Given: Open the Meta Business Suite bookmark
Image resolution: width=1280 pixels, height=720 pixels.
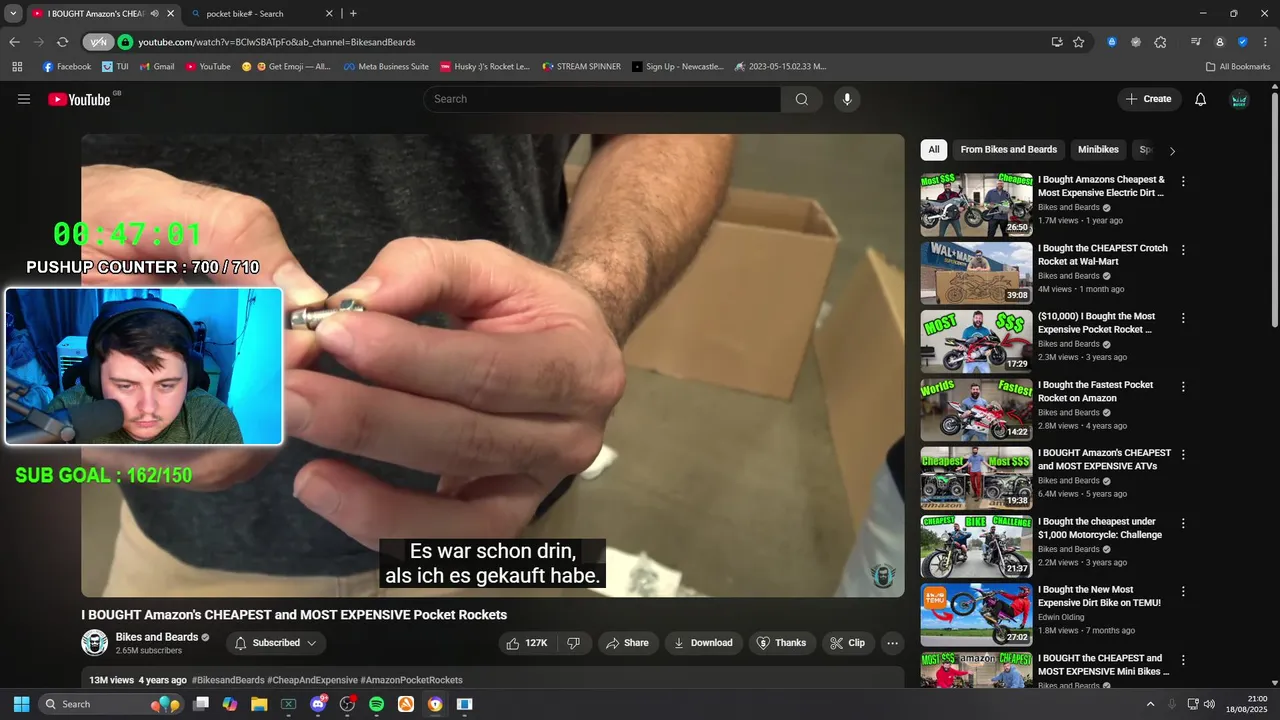Looking at the screenshot, I should (x=386, y=67).
